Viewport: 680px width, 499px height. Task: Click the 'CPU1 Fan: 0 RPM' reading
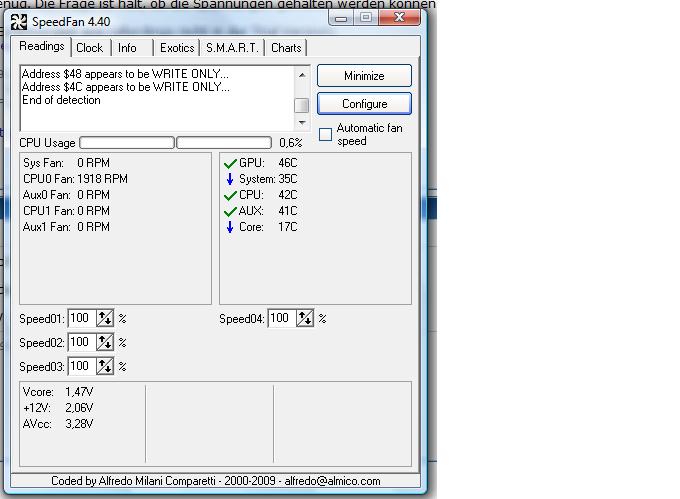(66, 211)
